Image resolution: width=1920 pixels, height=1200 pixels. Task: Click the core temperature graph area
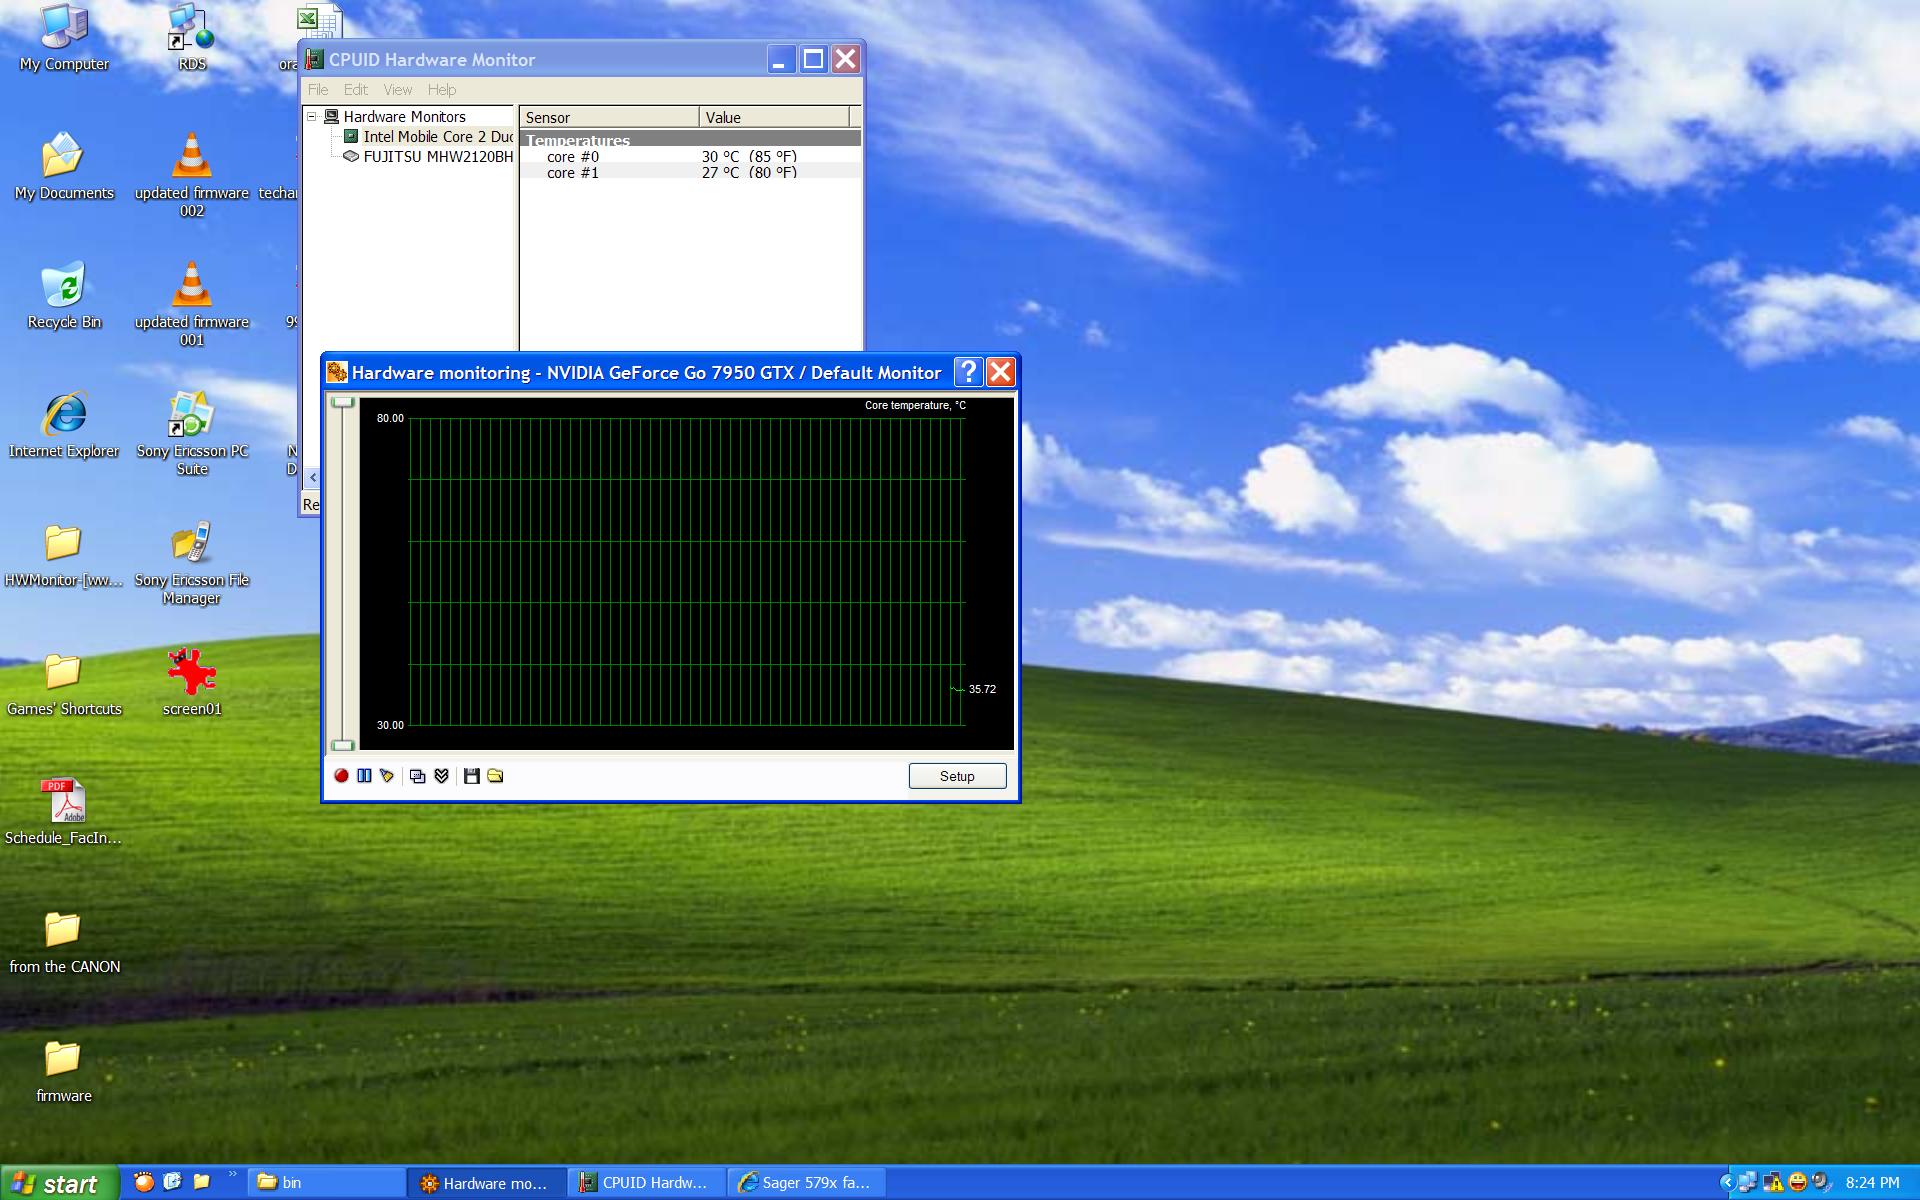tap(686, 572)
